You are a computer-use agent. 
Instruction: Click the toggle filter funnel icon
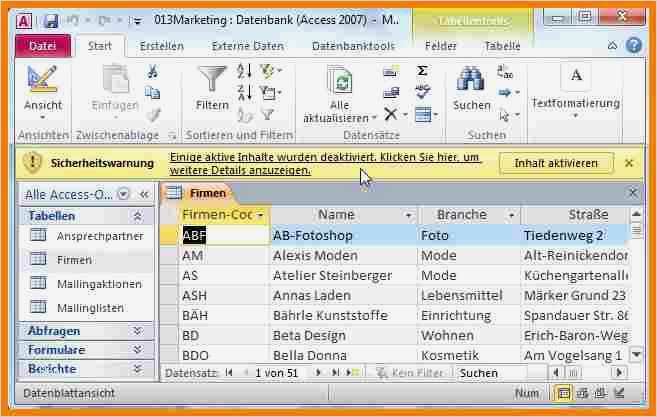pos(267,114)
